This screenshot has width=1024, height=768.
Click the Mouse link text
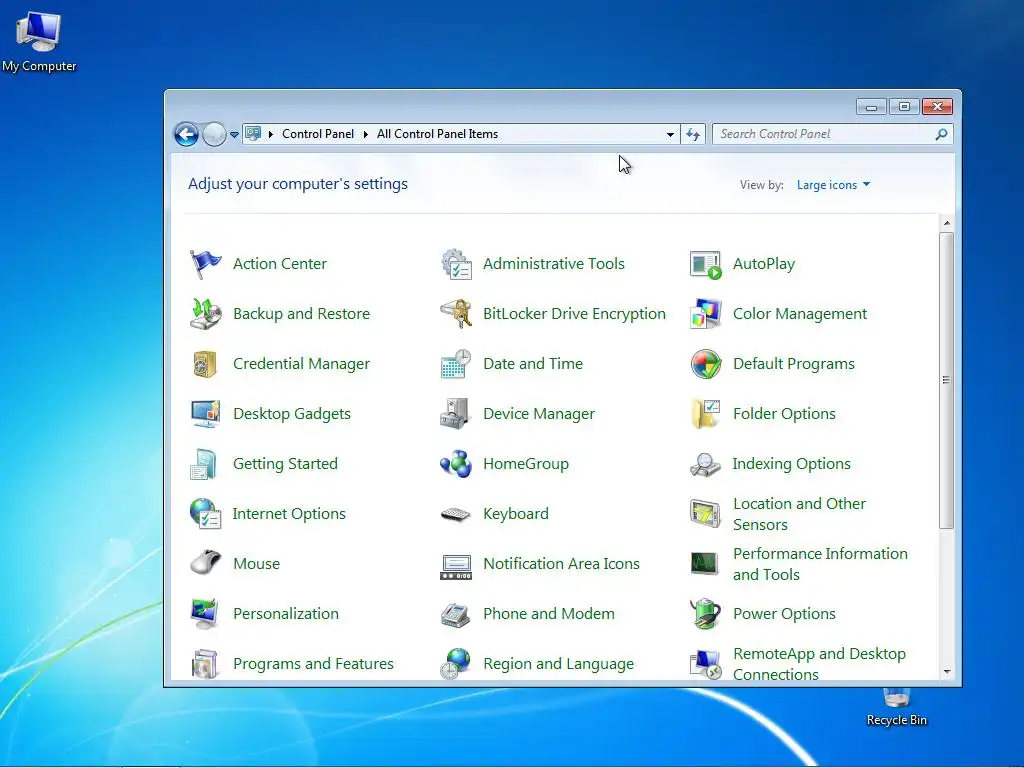coord(257,564)
